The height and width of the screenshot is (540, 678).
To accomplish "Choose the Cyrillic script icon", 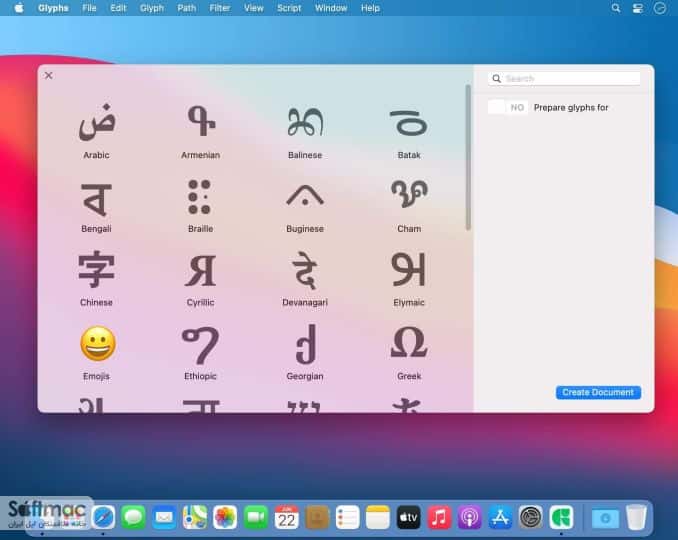I will click(x=201, y=271).
